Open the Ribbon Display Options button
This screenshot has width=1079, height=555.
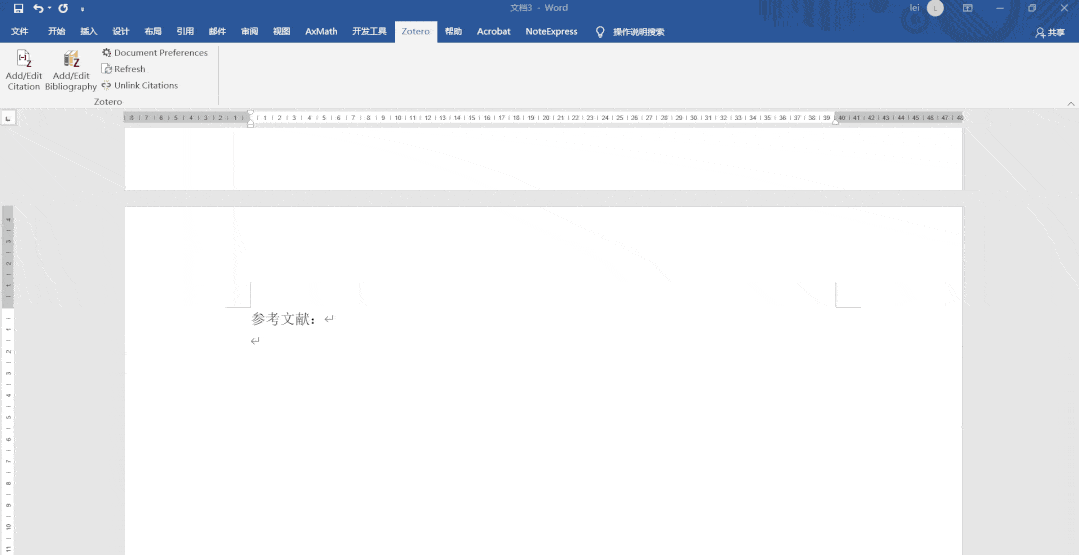[967, 8]
